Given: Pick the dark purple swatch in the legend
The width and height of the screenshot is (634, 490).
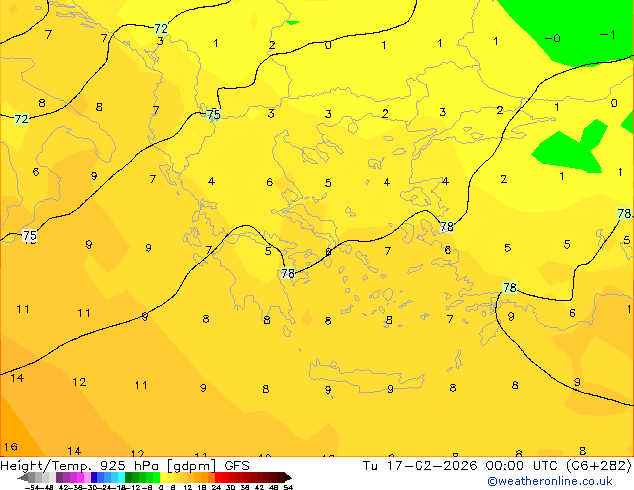Looking at the screenshot, I should point(59,477).
